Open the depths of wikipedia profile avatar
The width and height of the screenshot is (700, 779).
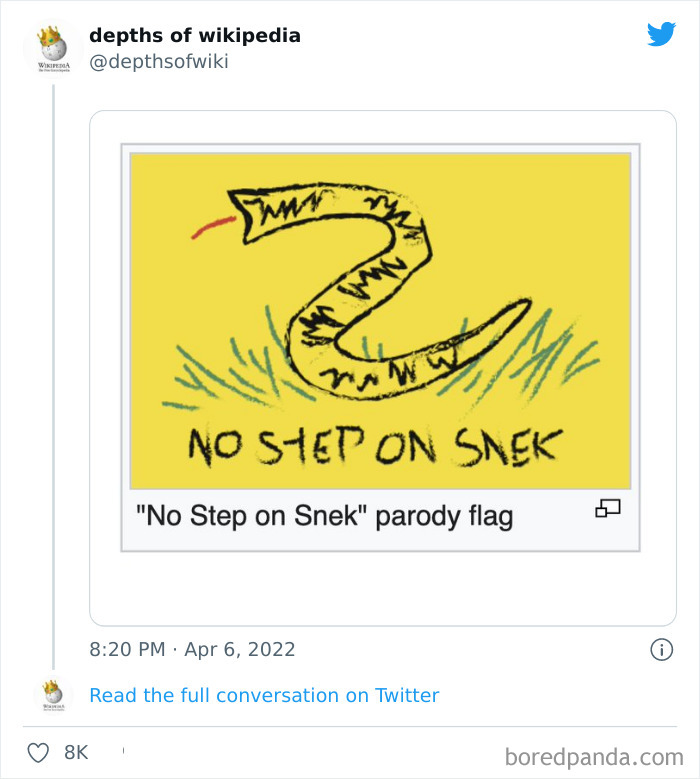(x=53, y=47)
